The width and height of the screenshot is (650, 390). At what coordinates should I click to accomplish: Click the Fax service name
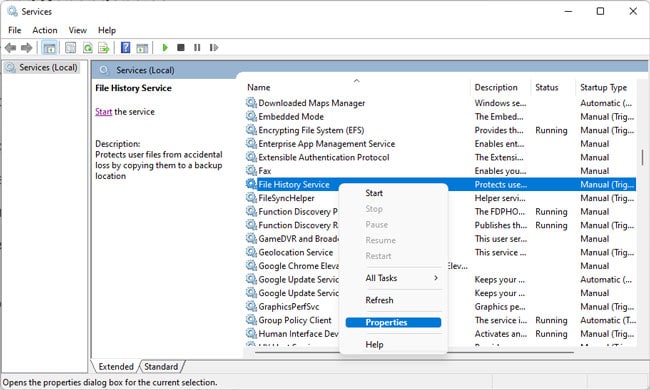(x=264, y=171)
